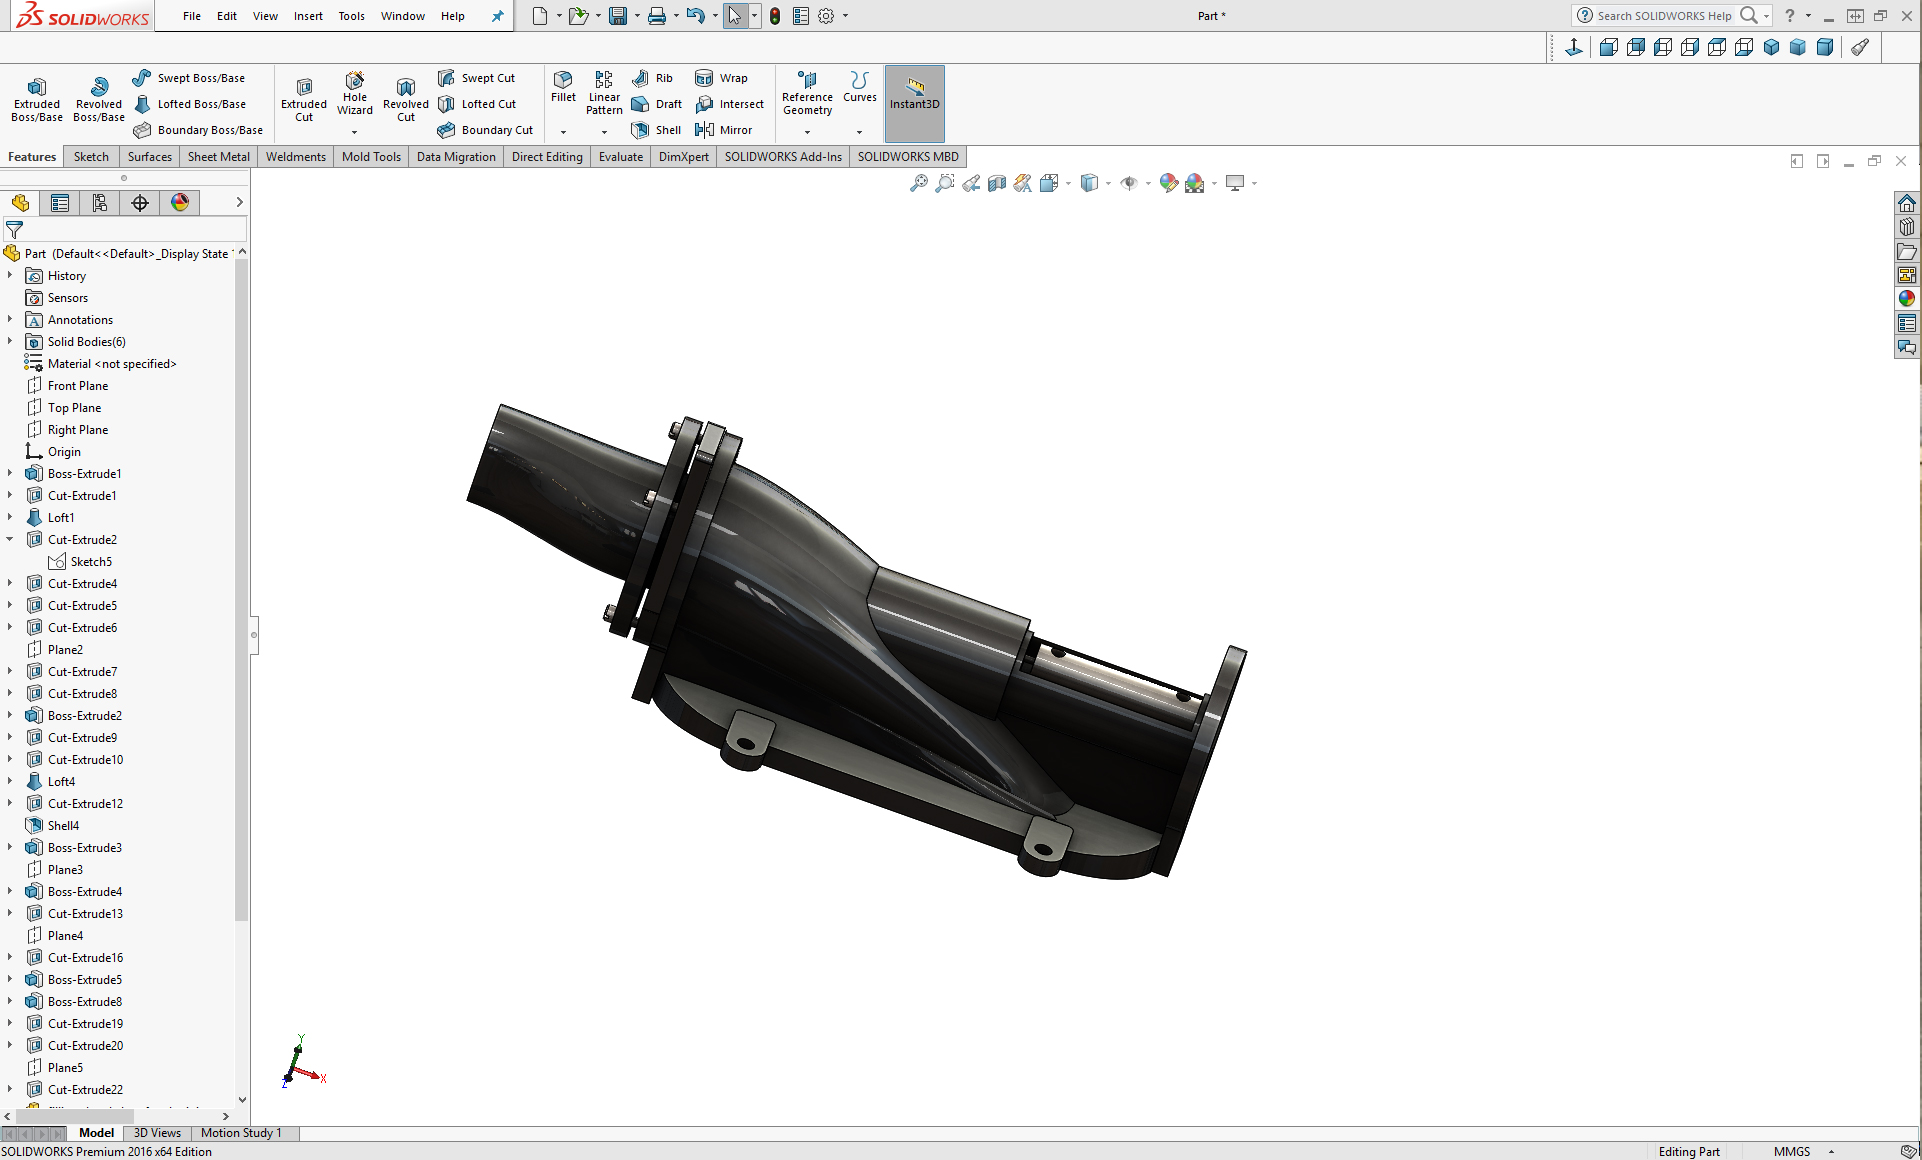
Task: Collapse the Cut-Extrude2 feature
Action: 10,539
